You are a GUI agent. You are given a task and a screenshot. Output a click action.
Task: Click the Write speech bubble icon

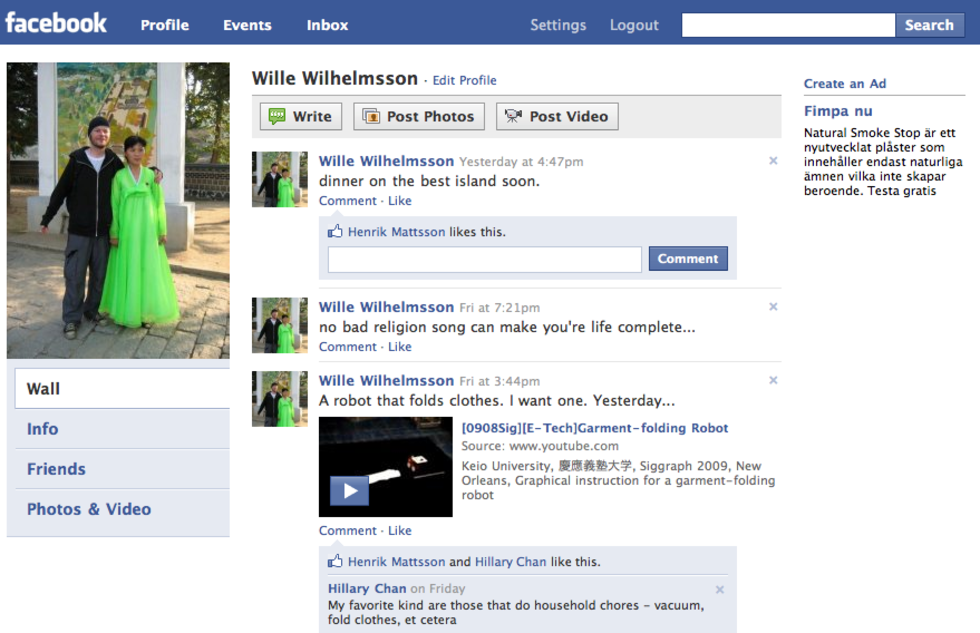[277, 117]
